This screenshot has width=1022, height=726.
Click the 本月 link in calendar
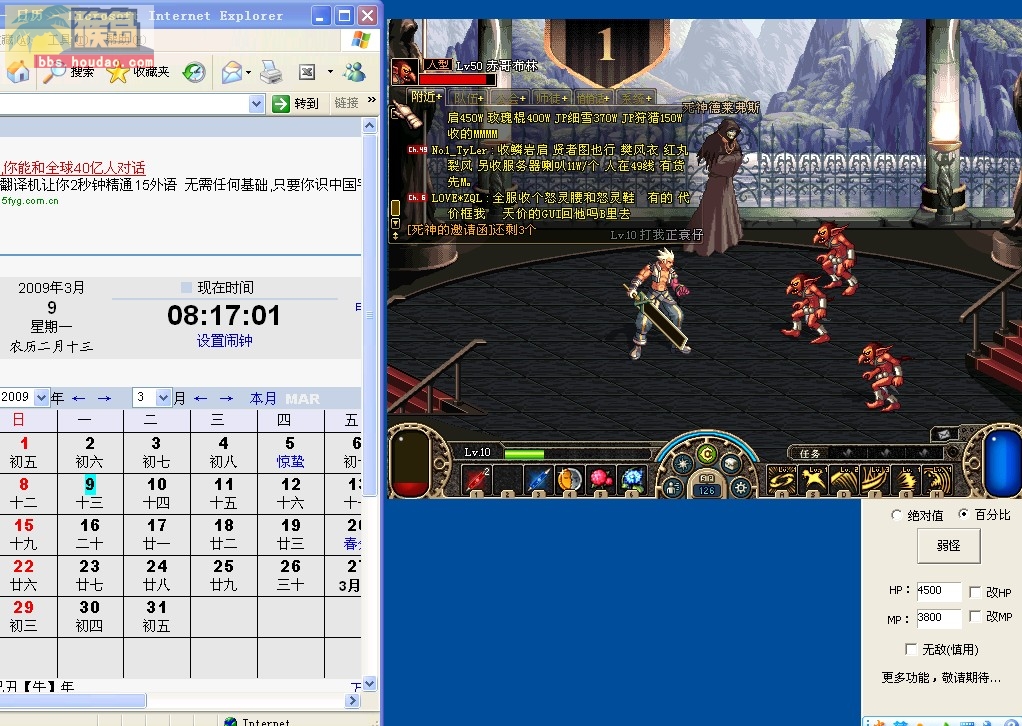pyautogui.click(x=263, y=398)
